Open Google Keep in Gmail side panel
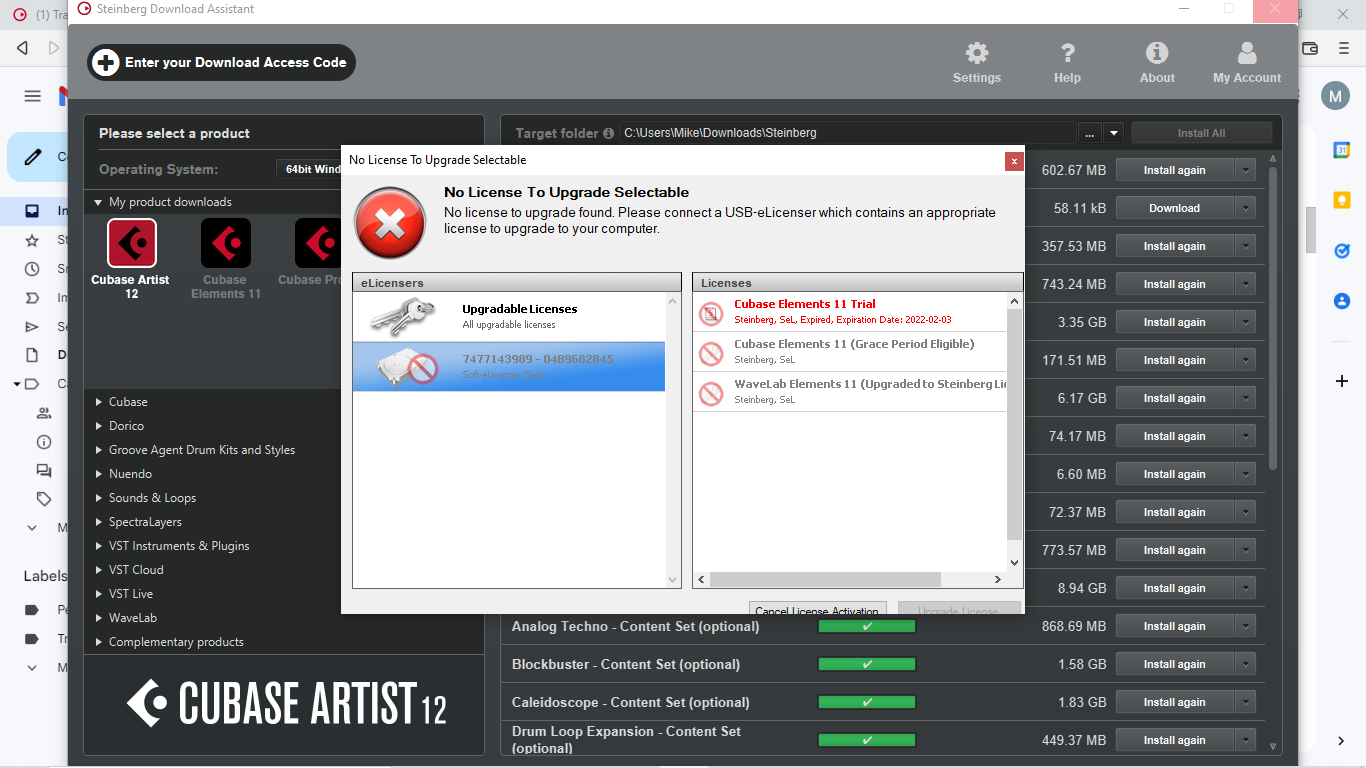This screenshot has width=1366, height=768. click(1342, 200)
